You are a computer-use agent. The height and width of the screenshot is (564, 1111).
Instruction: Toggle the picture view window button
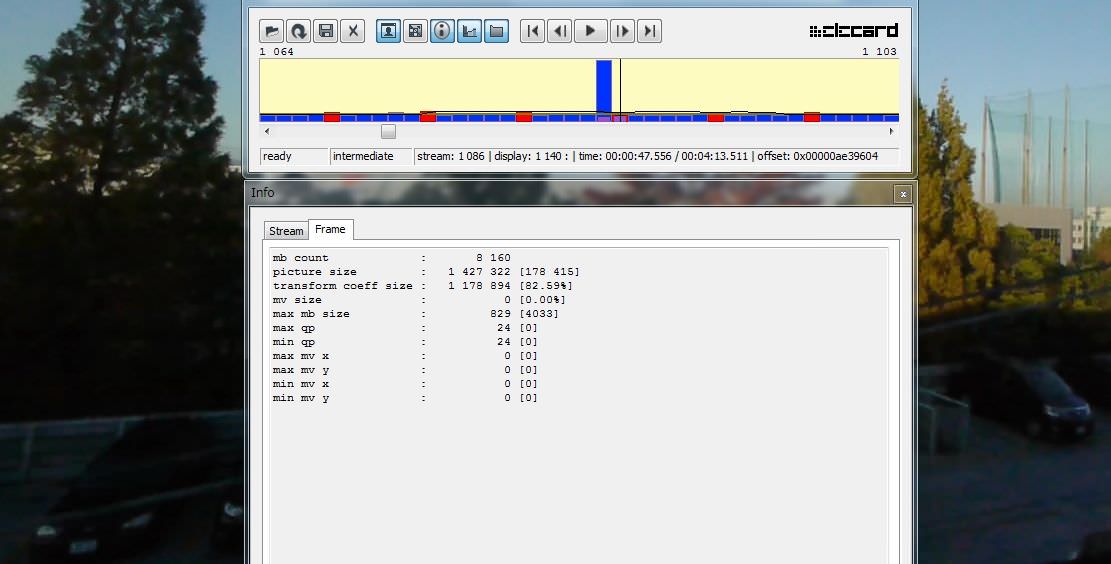[x=388, y=31]
